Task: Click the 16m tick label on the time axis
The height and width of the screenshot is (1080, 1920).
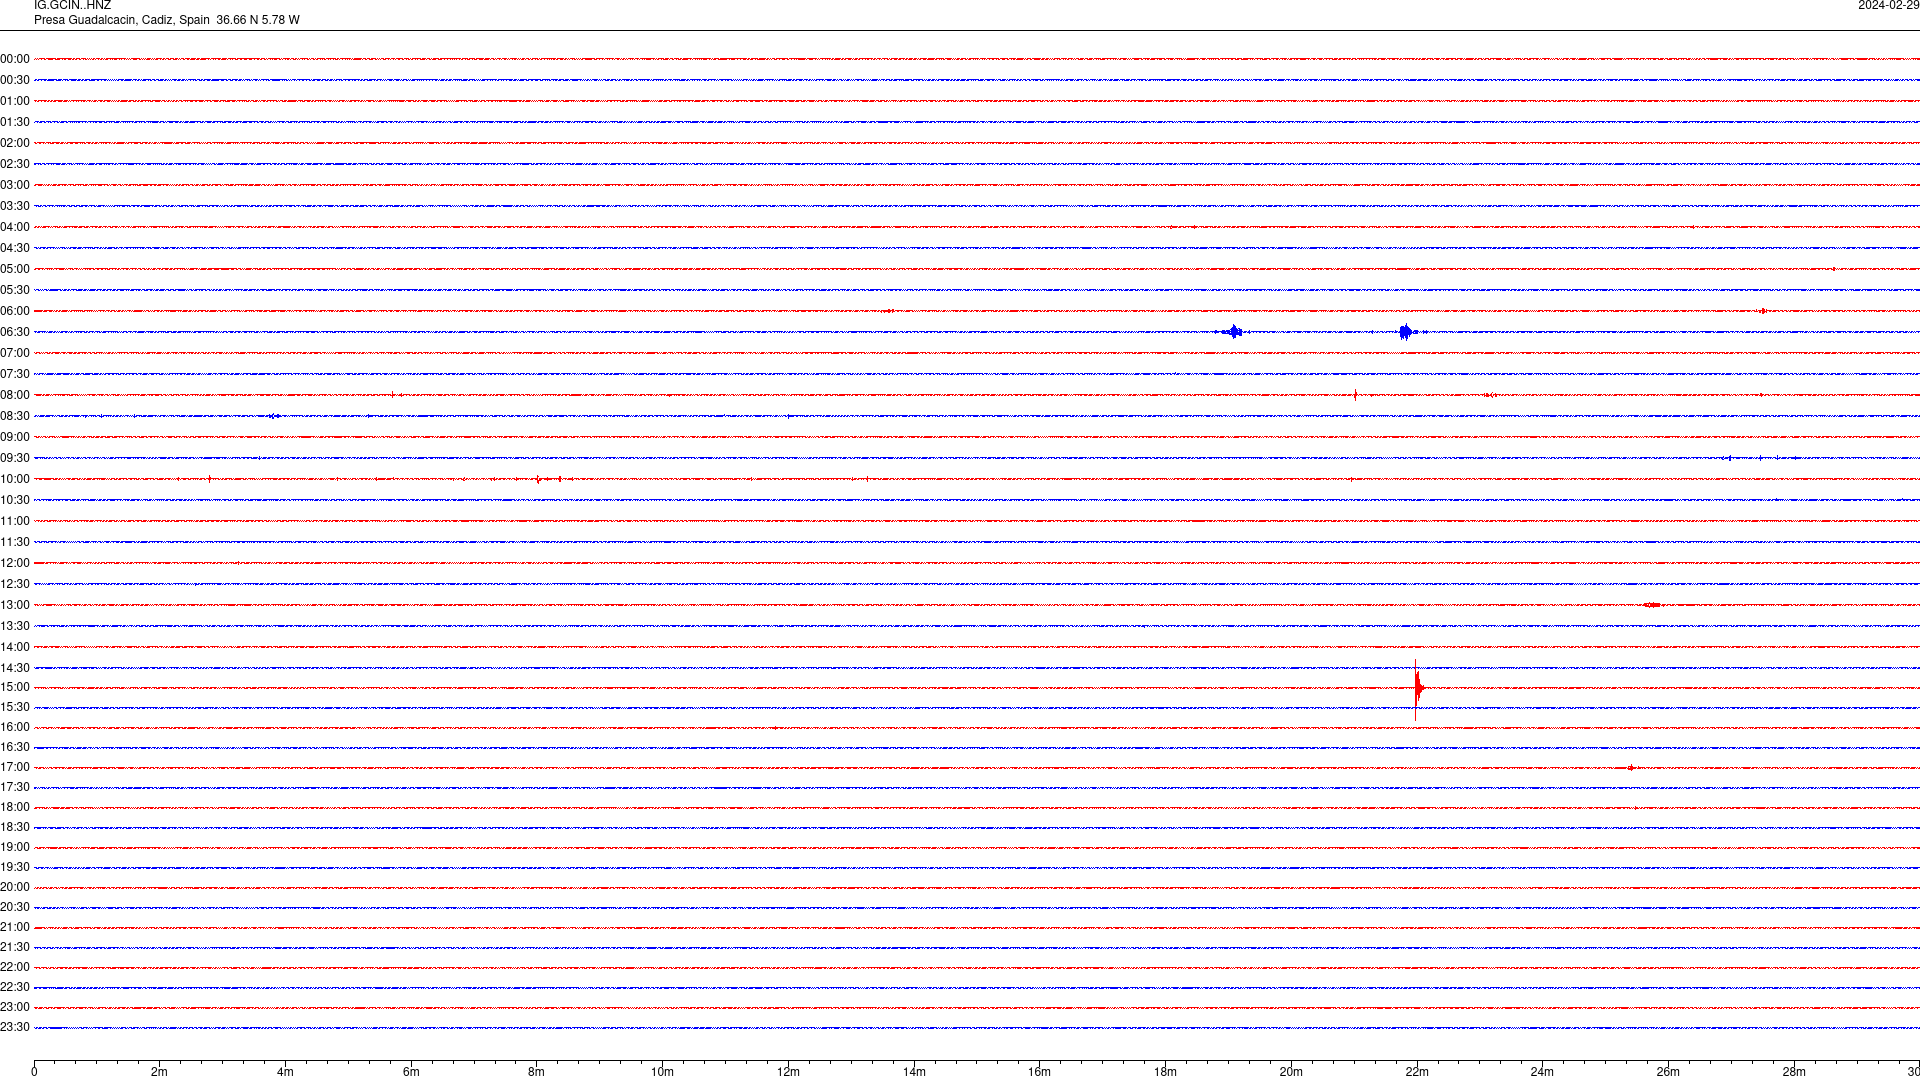Action: click(1039, 1072)
